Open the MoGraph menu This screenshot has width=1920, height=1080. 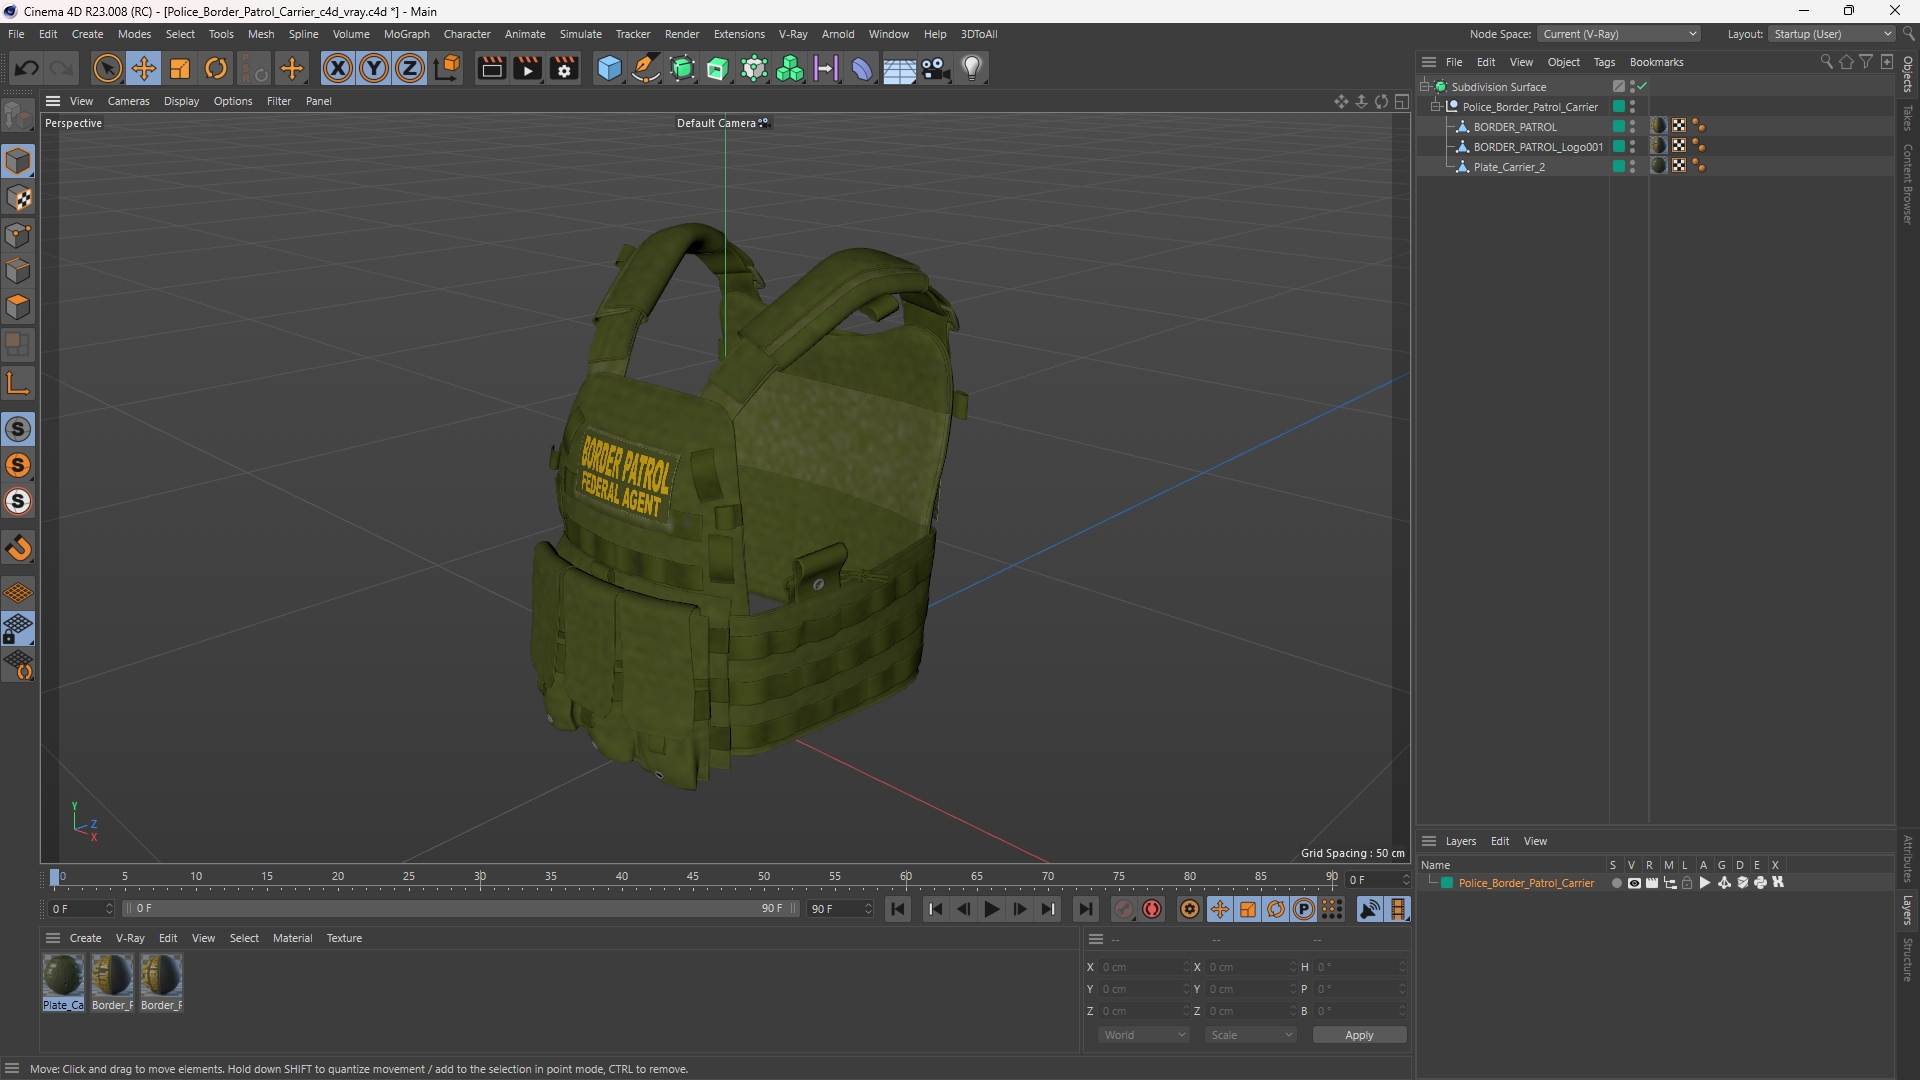pyautogui.click(x=406, y=34)
